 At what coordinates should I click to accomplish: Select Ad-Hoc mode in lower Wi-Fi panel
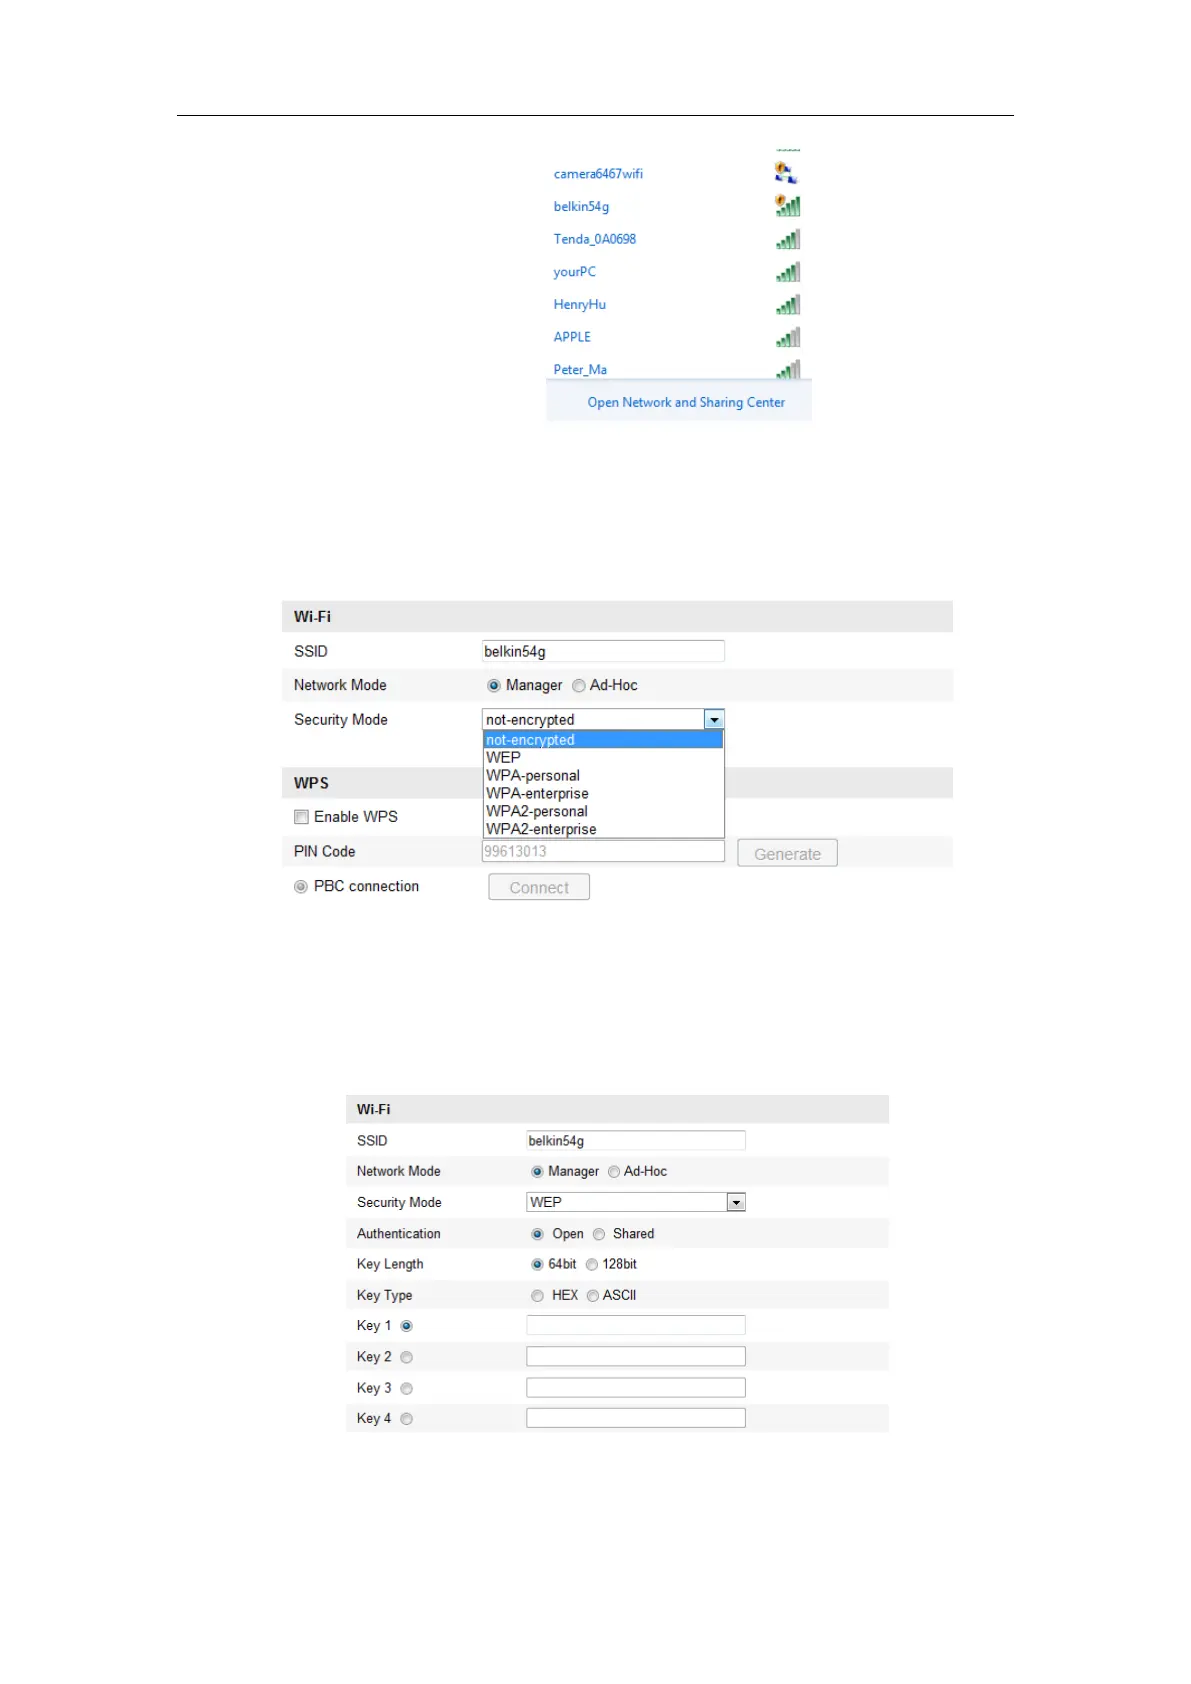(x=614, y=1172)
